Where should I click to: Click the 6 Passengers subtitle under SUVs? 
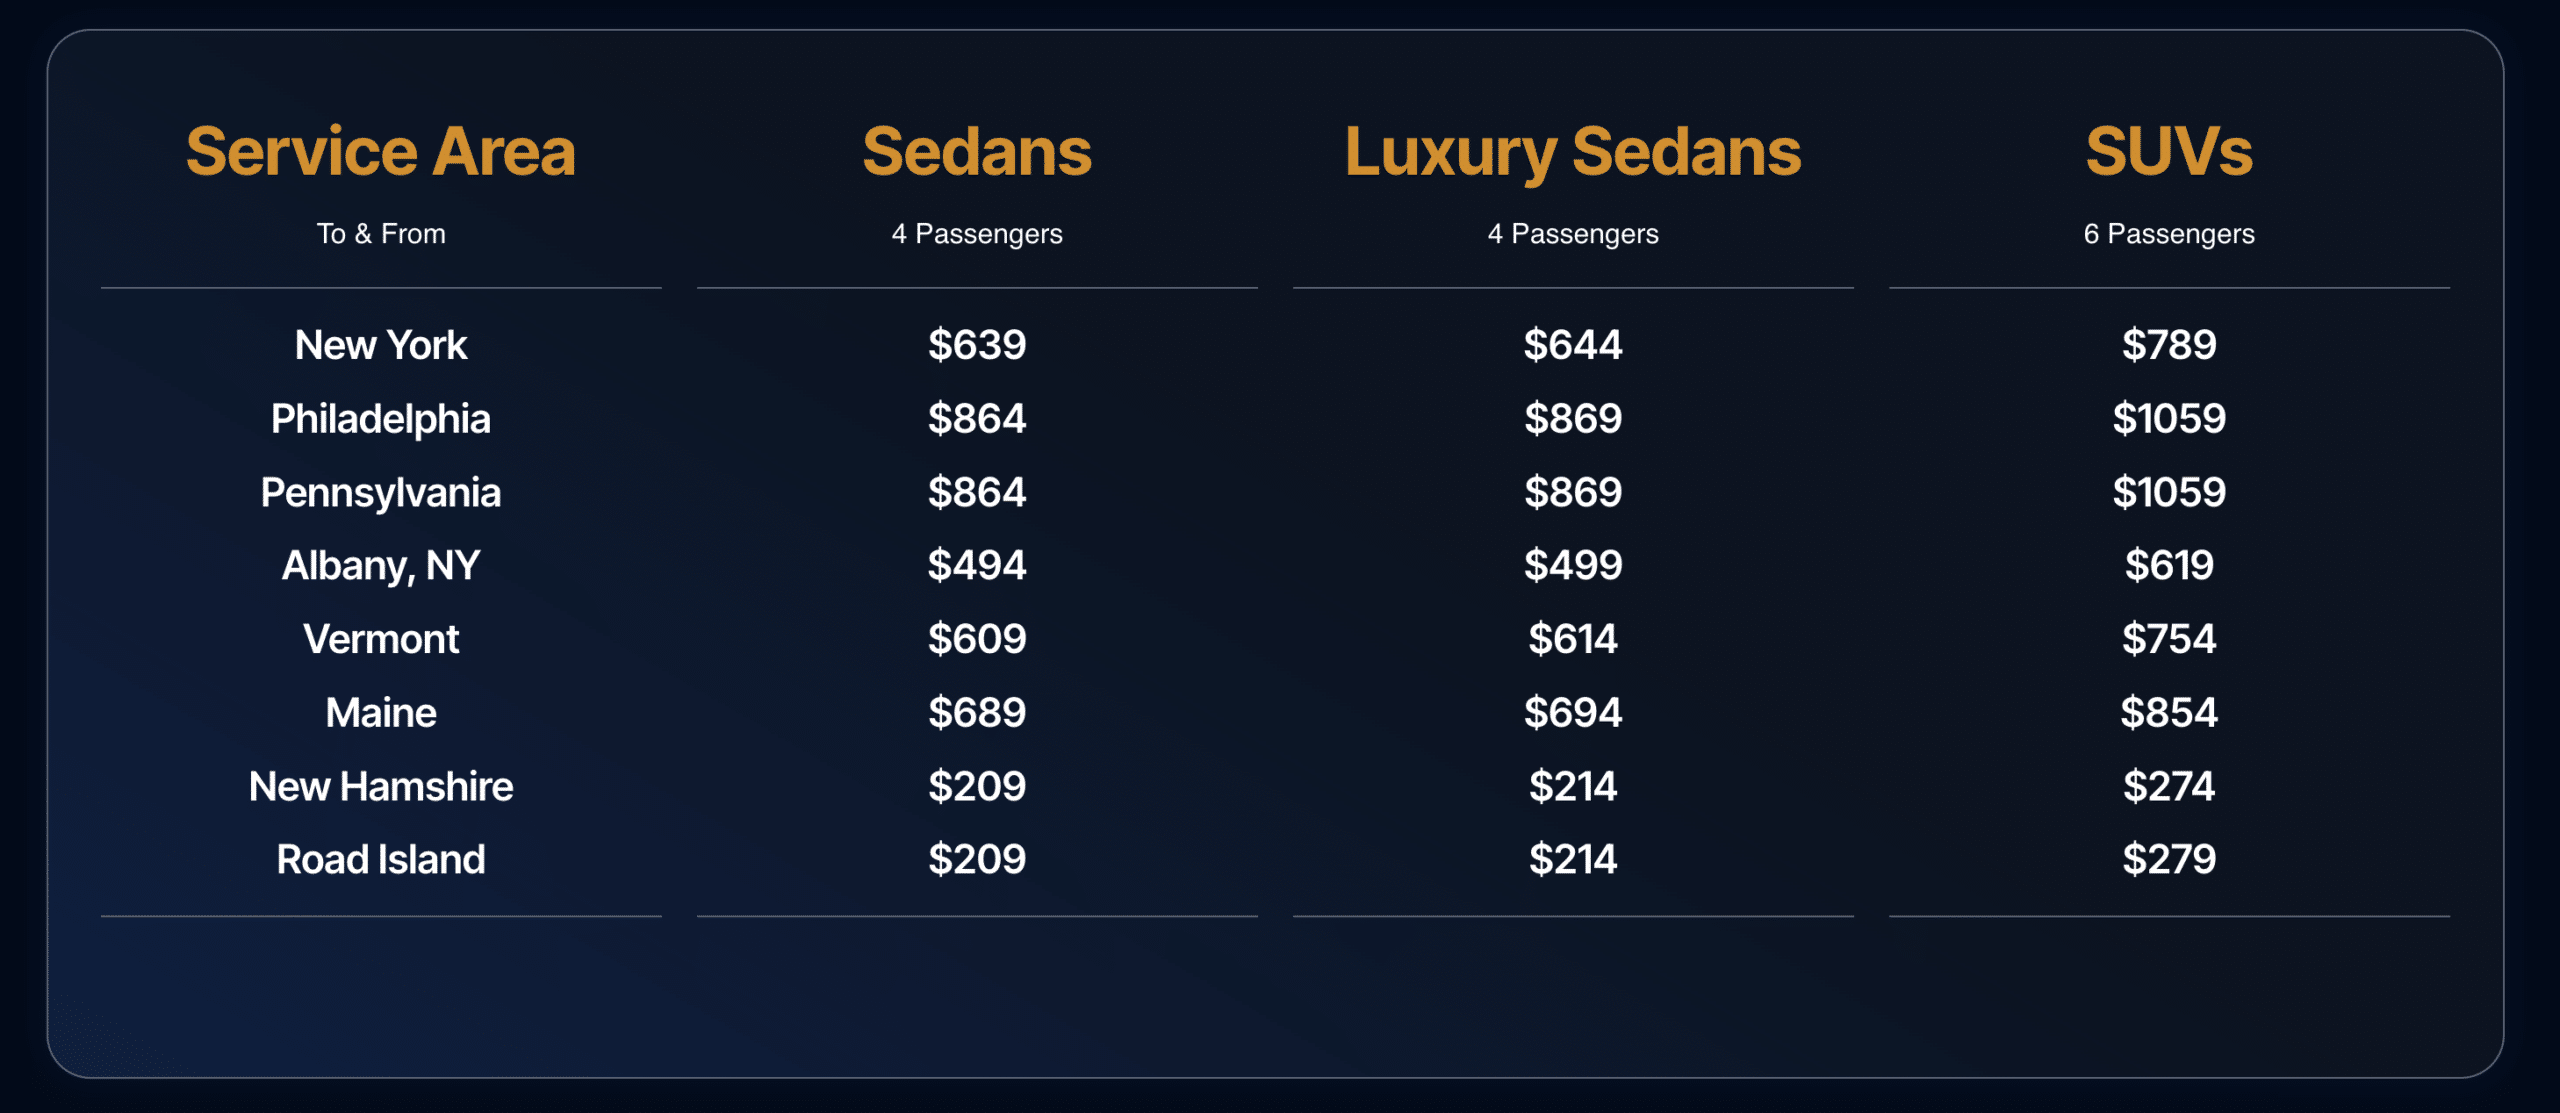tap(2169, 234)
